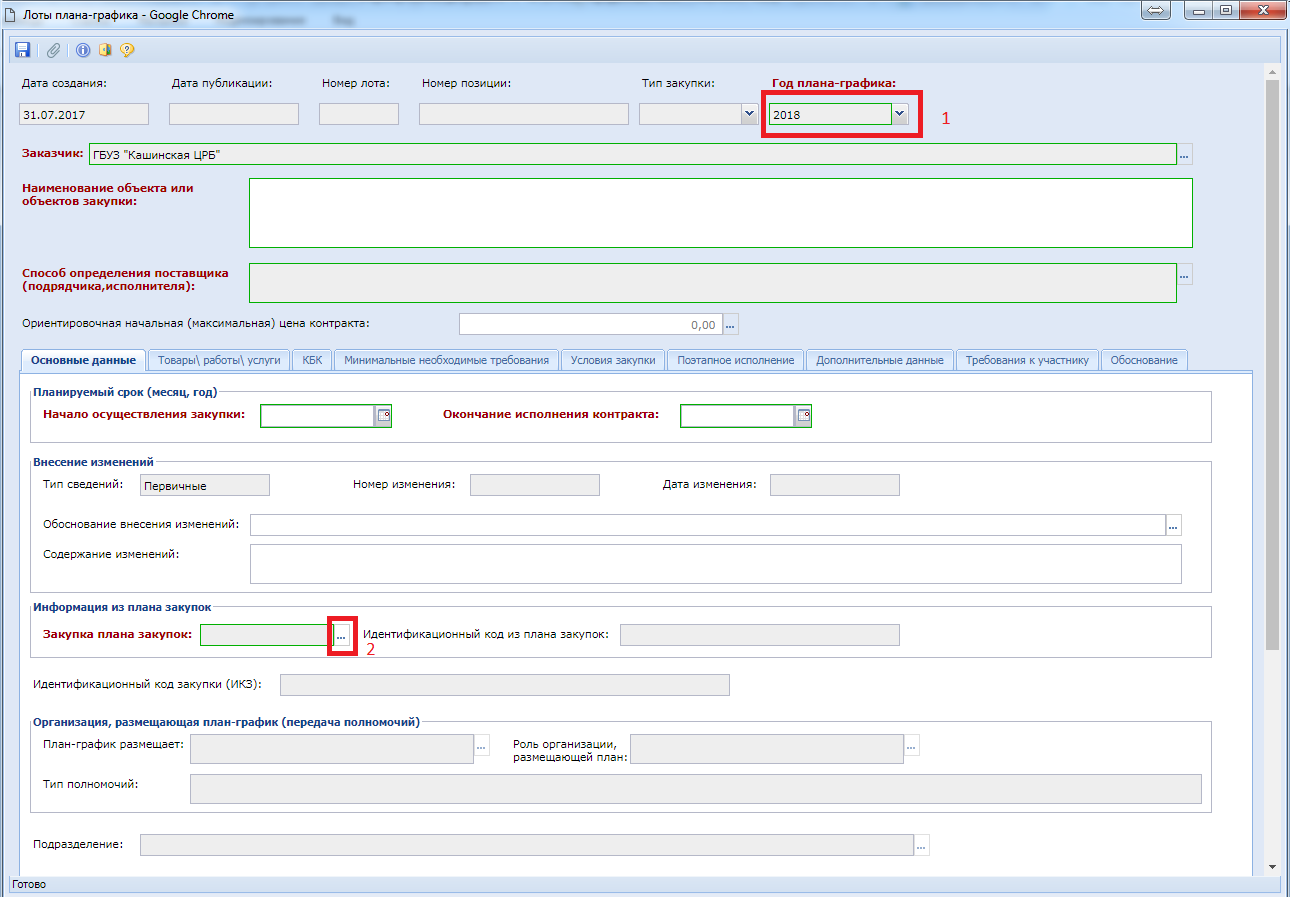Screen dimensions: 1290x897
Task: Open the help question mark icon
Action: point(127,50)
